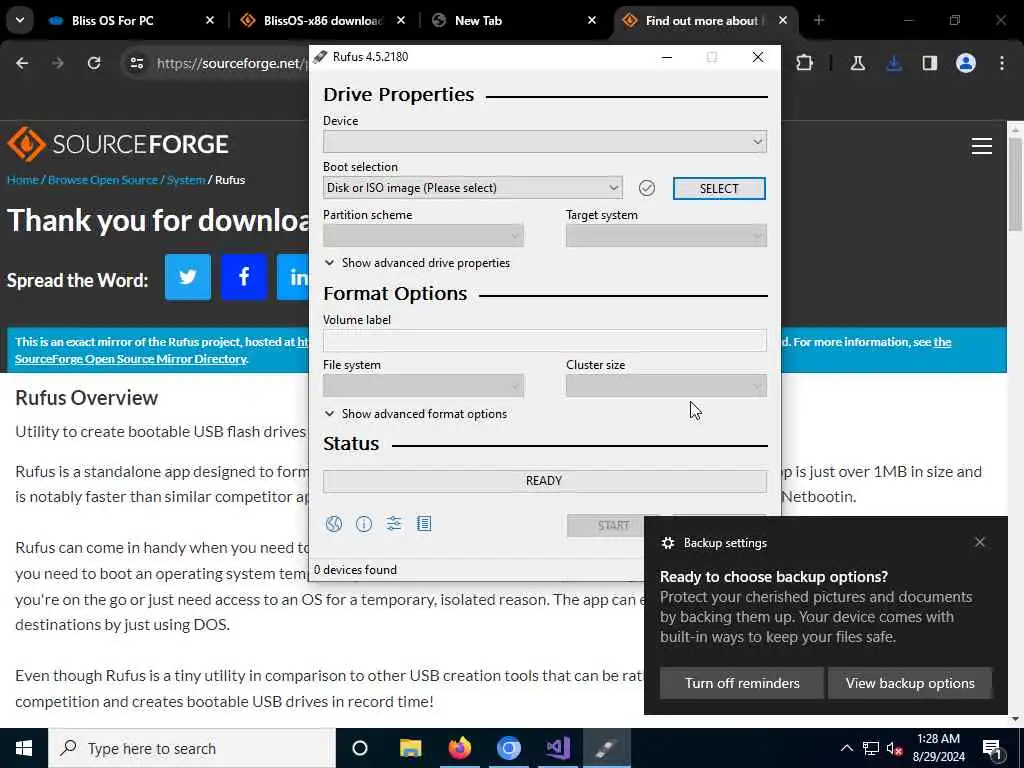1024x768 pixels.
Task: Close the Bliss OS For PC tab
Action: (x=210, y=20)
